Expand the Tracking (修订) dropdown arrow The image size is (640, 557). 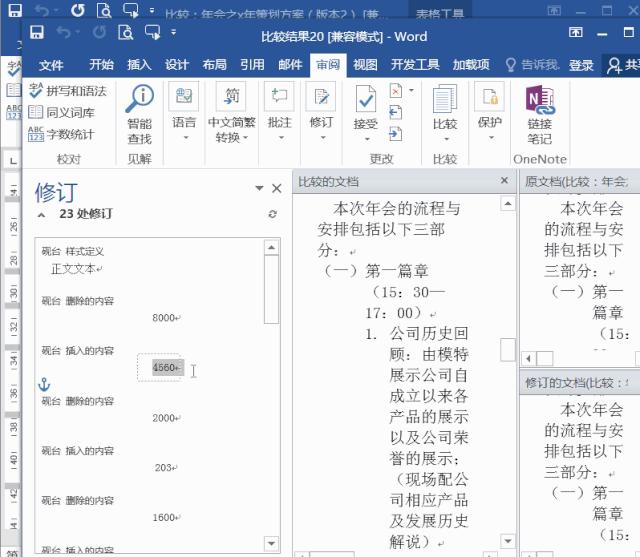coord(323,138)
